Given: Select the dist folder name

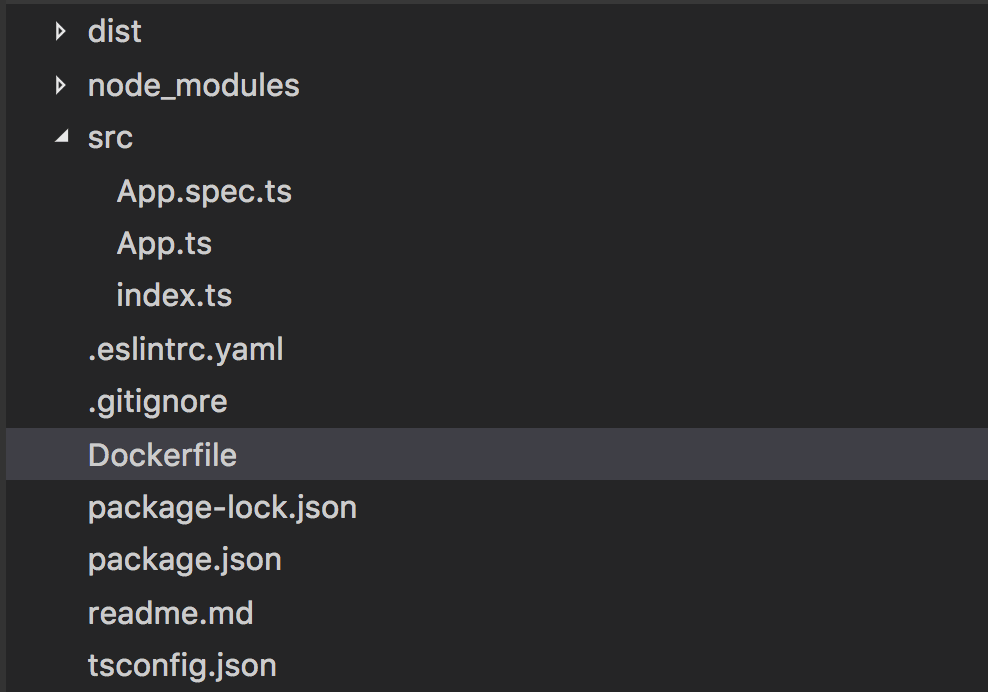Looking at the screenshot, I should click(114, 32).
